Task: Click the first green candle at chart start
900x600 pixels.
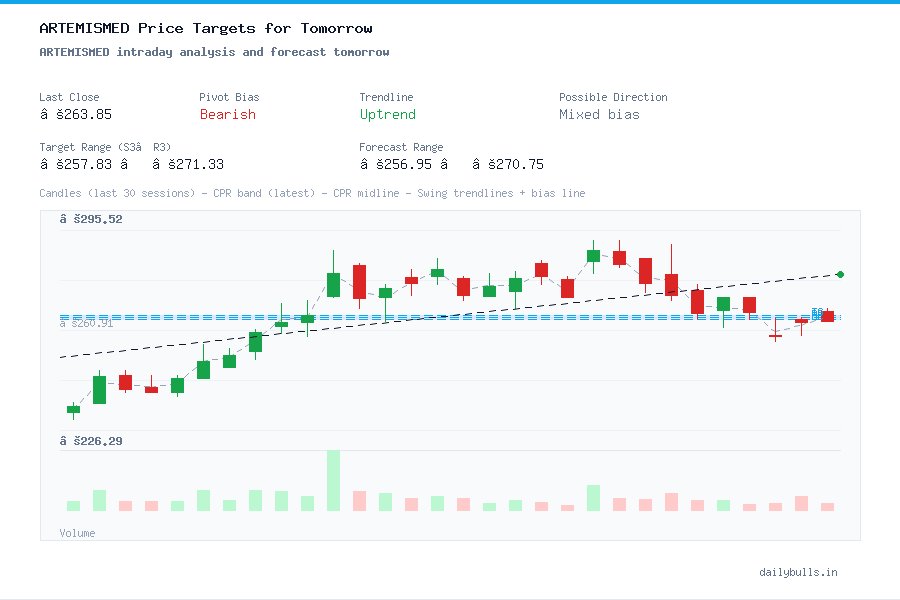Action: [73, 409]
